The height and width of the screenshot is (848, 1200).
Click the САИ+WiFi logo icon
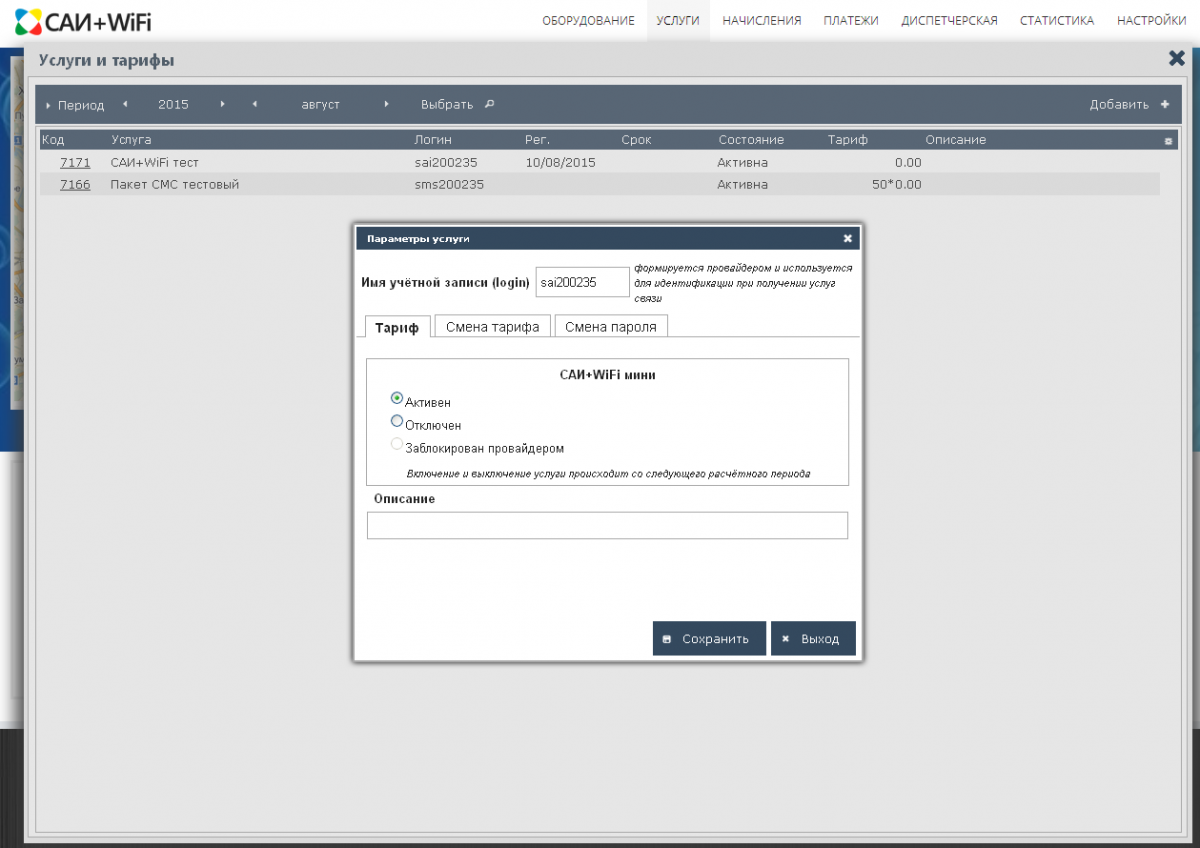29,20
